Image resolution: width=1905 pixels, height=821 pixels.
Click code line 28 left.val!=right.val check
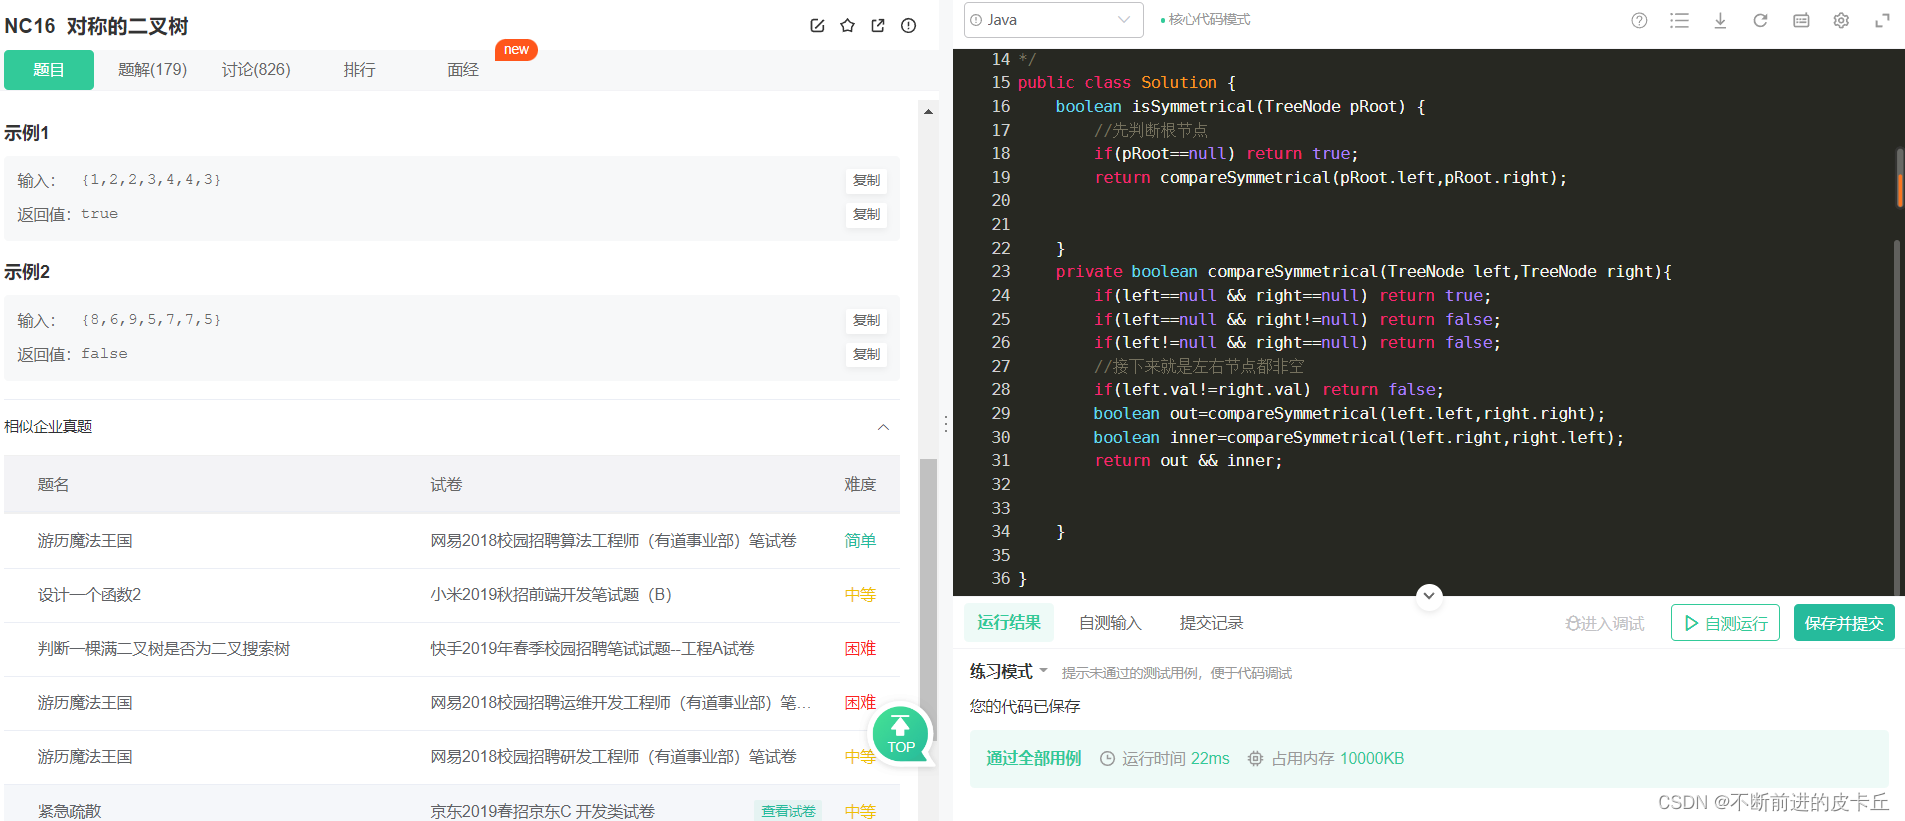1268,389
